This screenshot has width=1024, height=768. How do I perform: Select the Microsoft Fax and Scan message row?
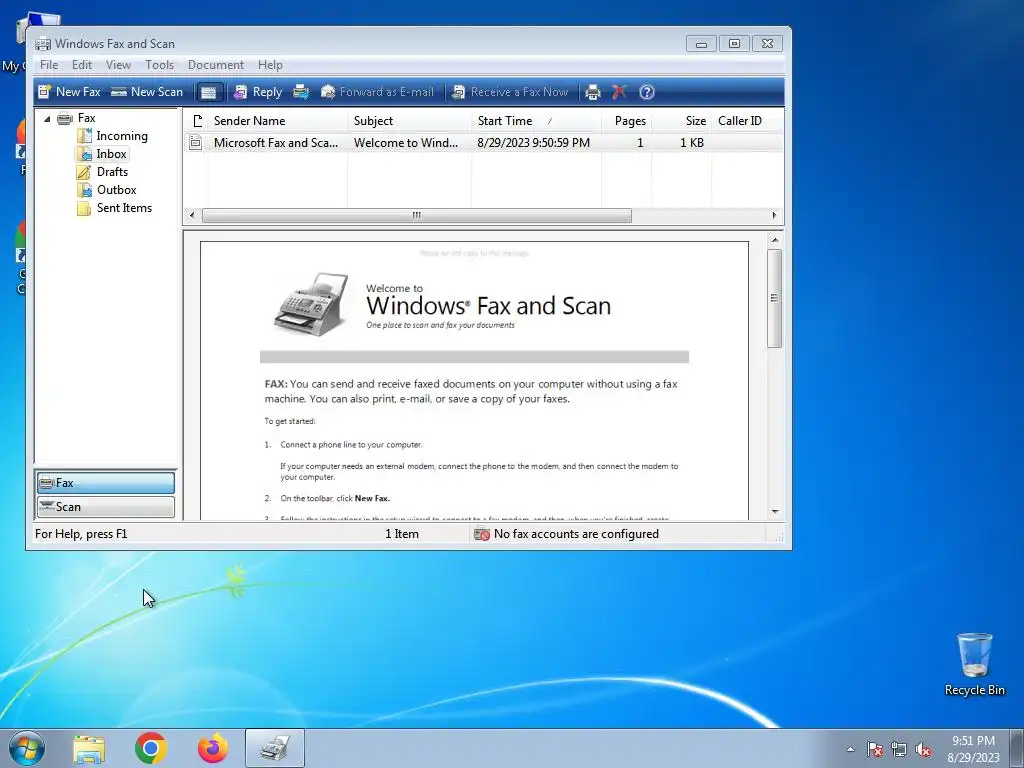point(483,142)
